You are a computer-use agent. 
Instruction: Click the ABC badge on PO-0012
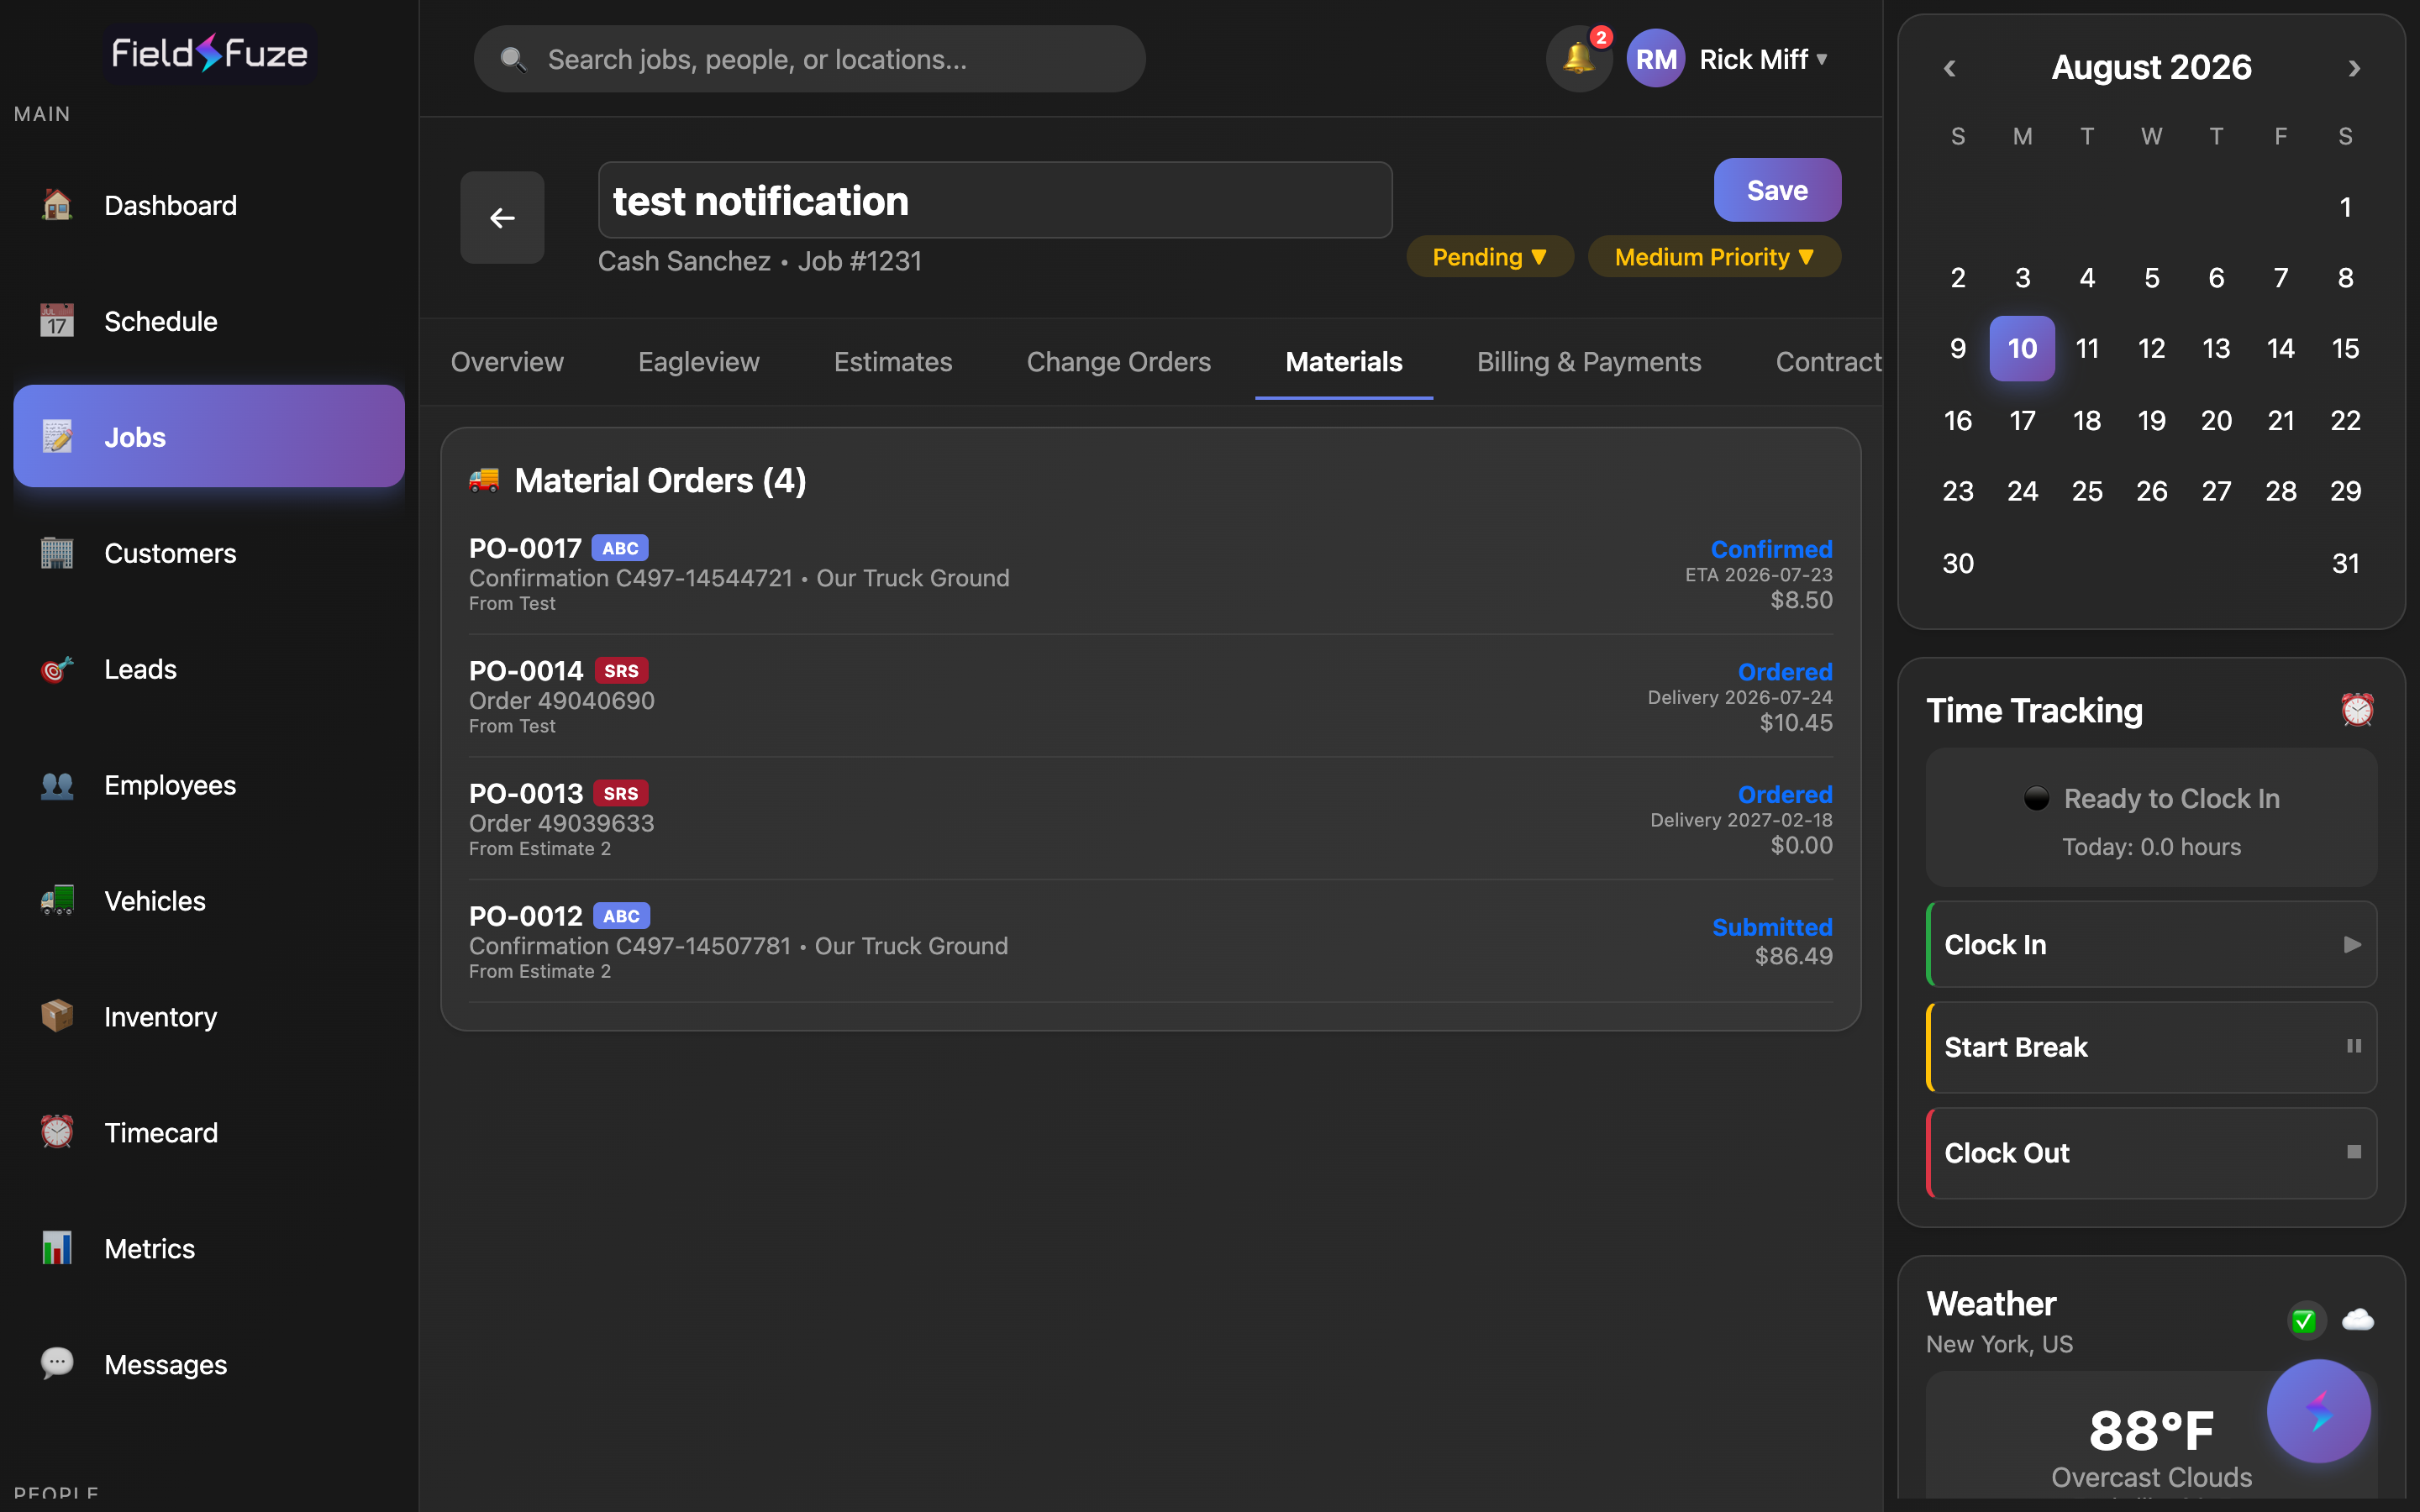tap(621, 916)
